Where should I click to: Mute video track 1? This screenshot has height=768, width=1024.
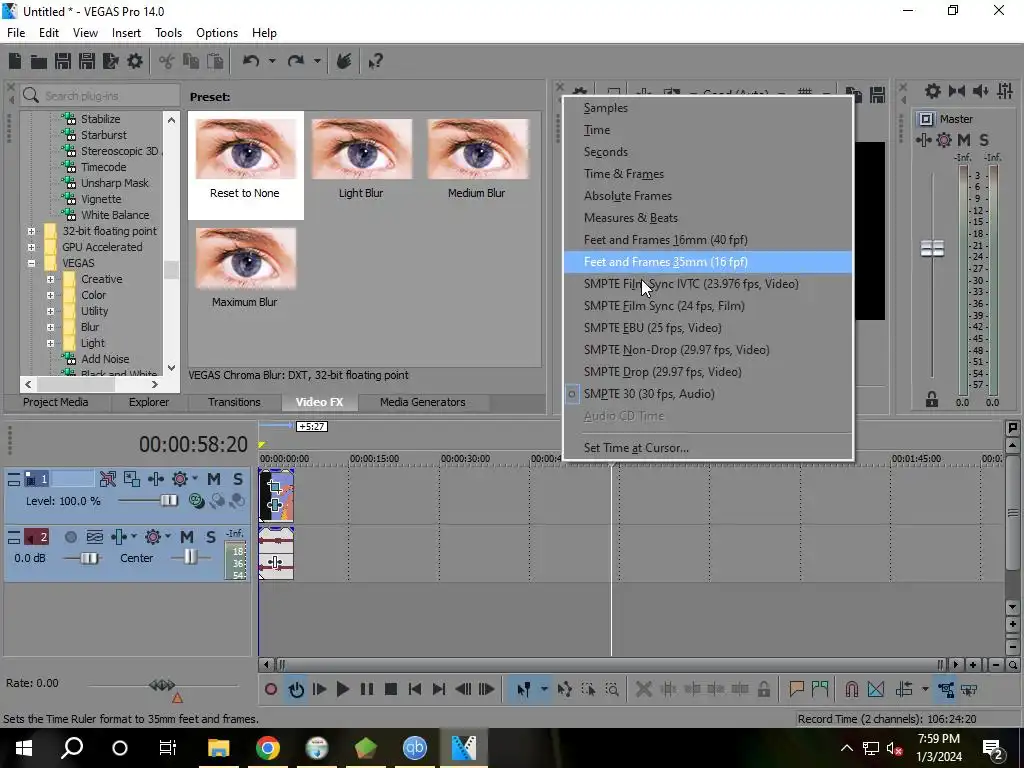(x=214, y=479)
